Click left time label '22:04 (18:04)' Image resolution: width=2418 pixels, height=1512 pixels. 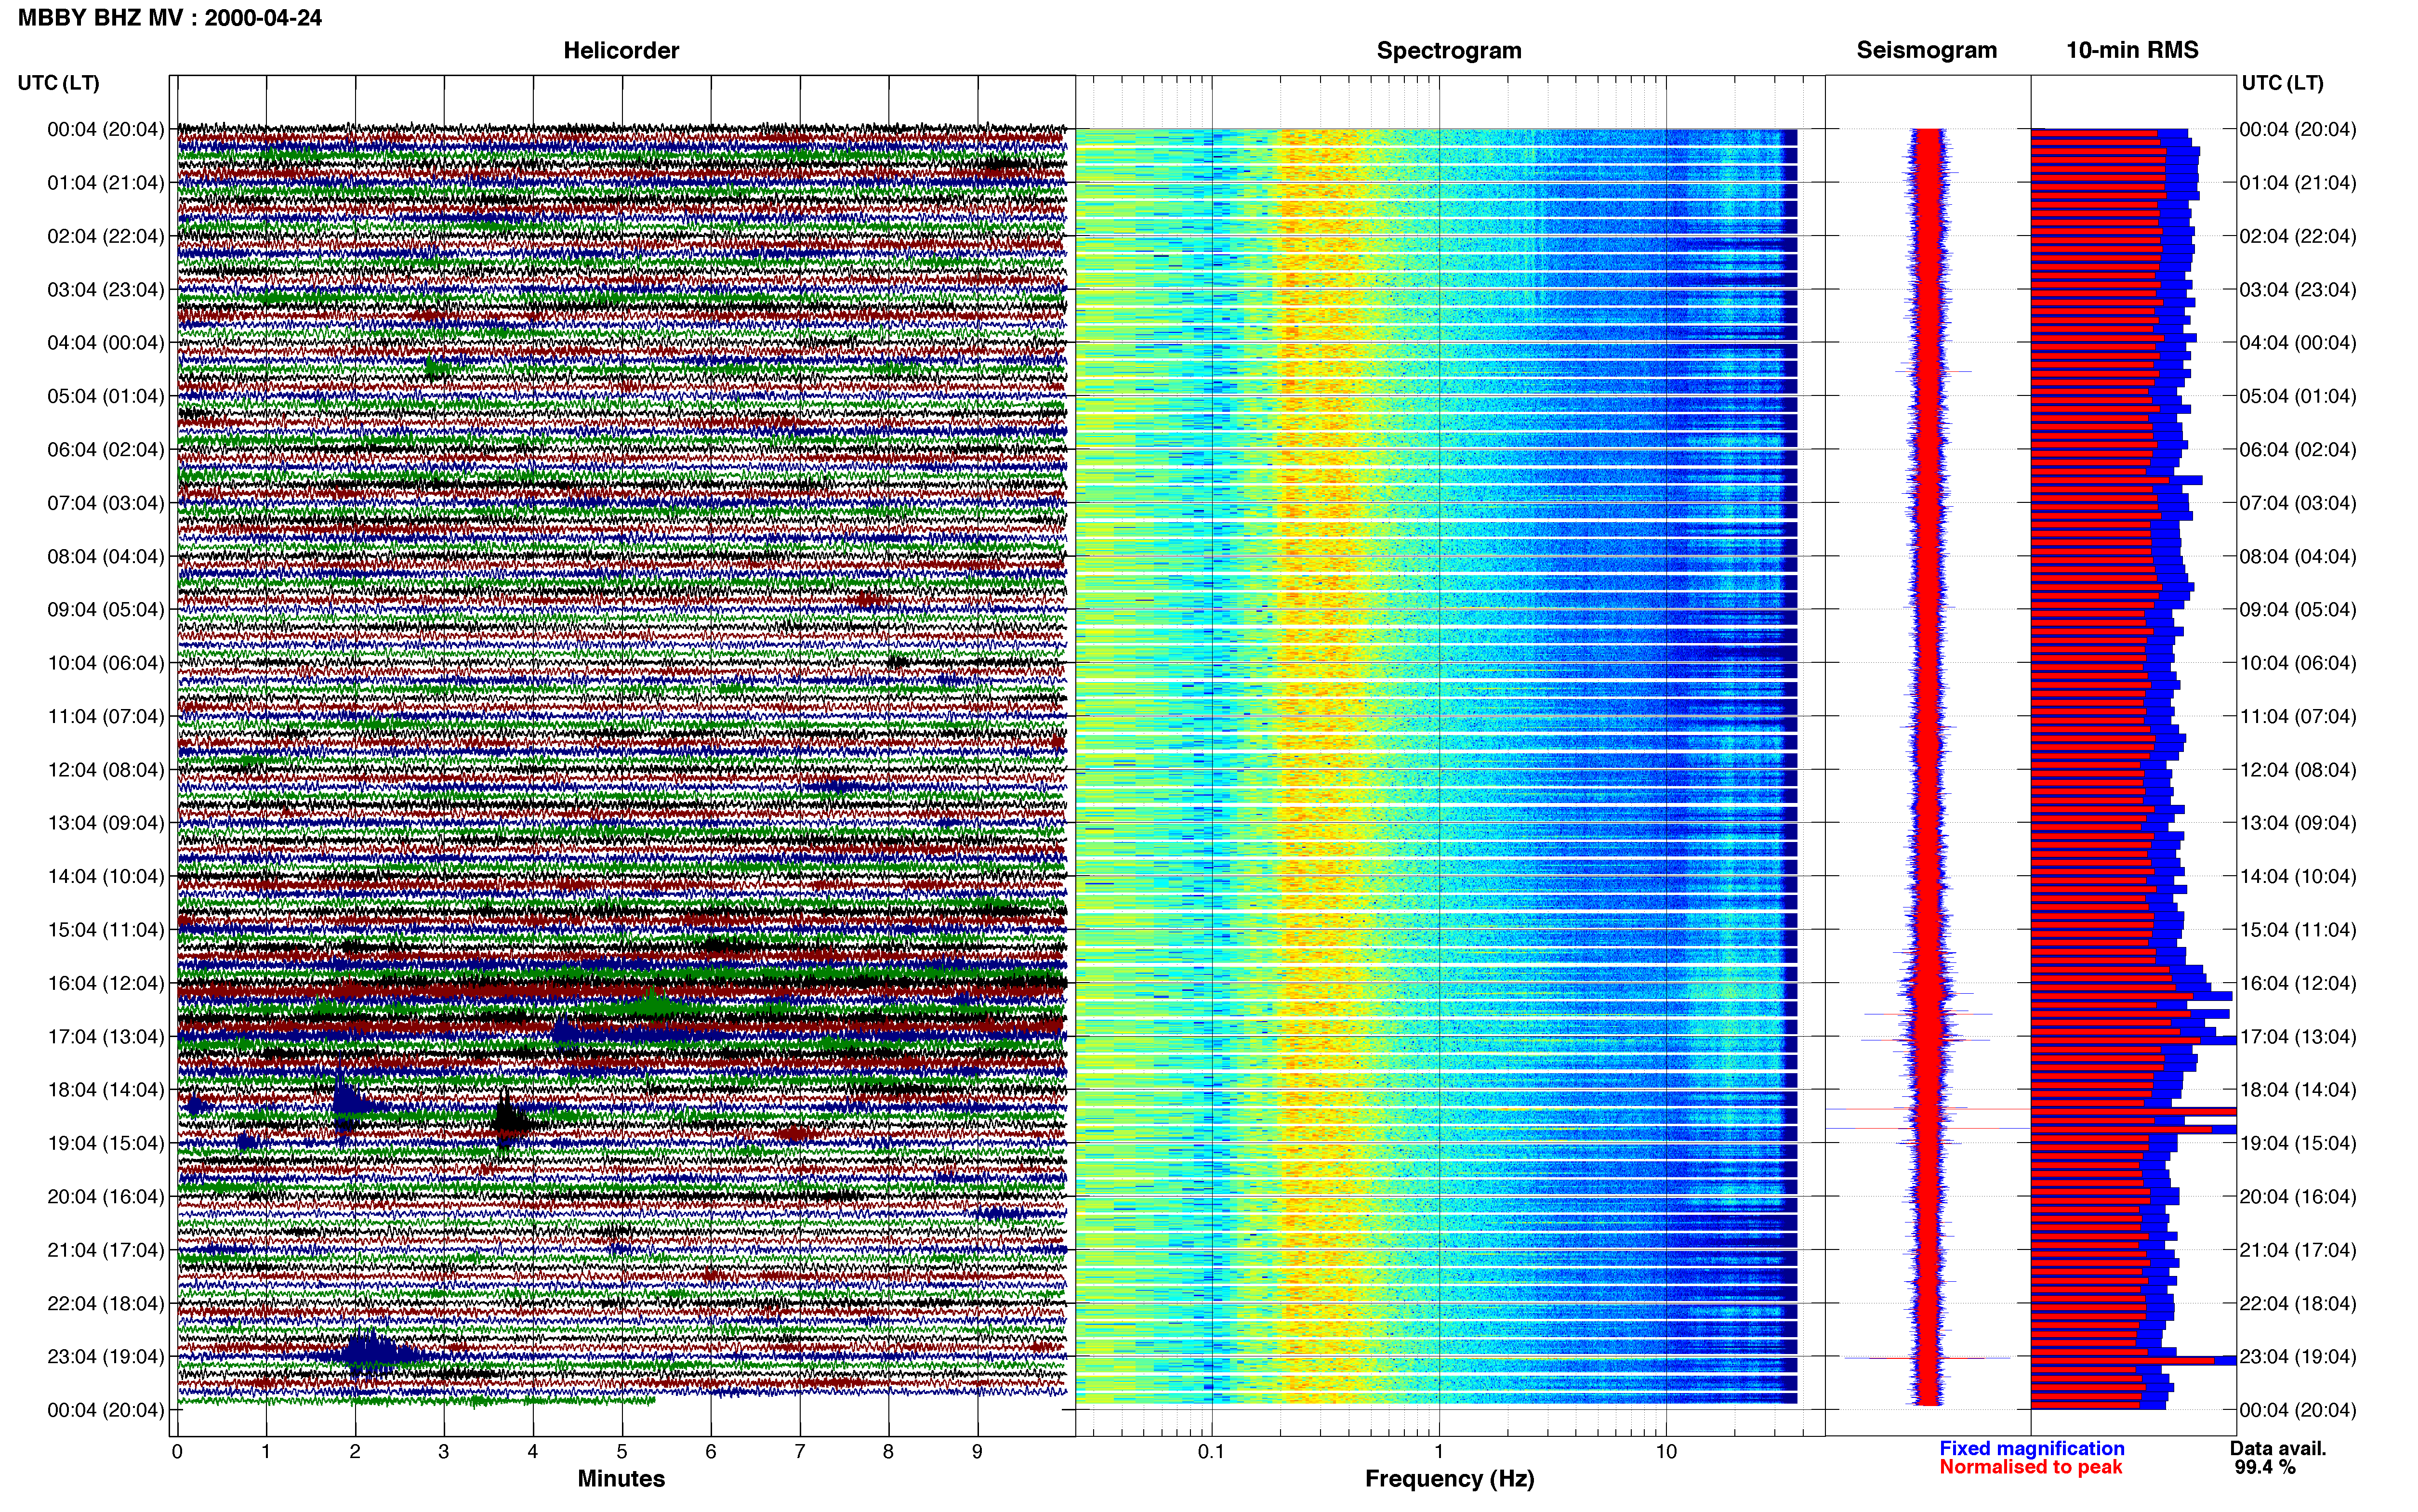pos(106,1303)
